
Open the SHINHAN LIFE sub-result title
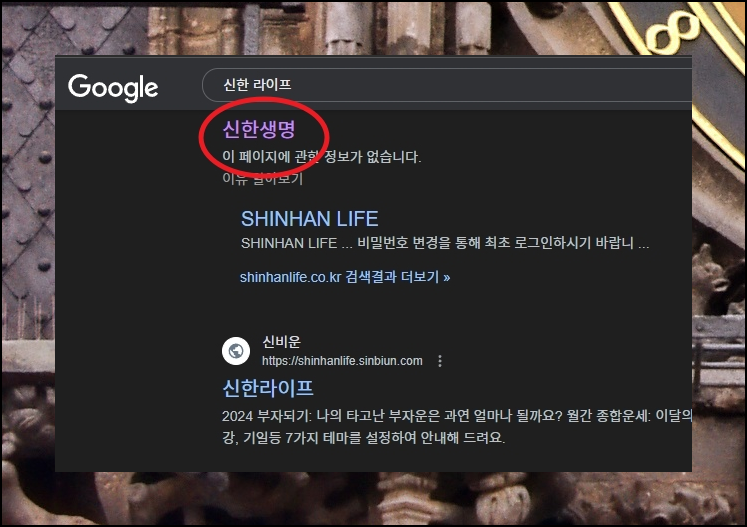pos(309,219)
